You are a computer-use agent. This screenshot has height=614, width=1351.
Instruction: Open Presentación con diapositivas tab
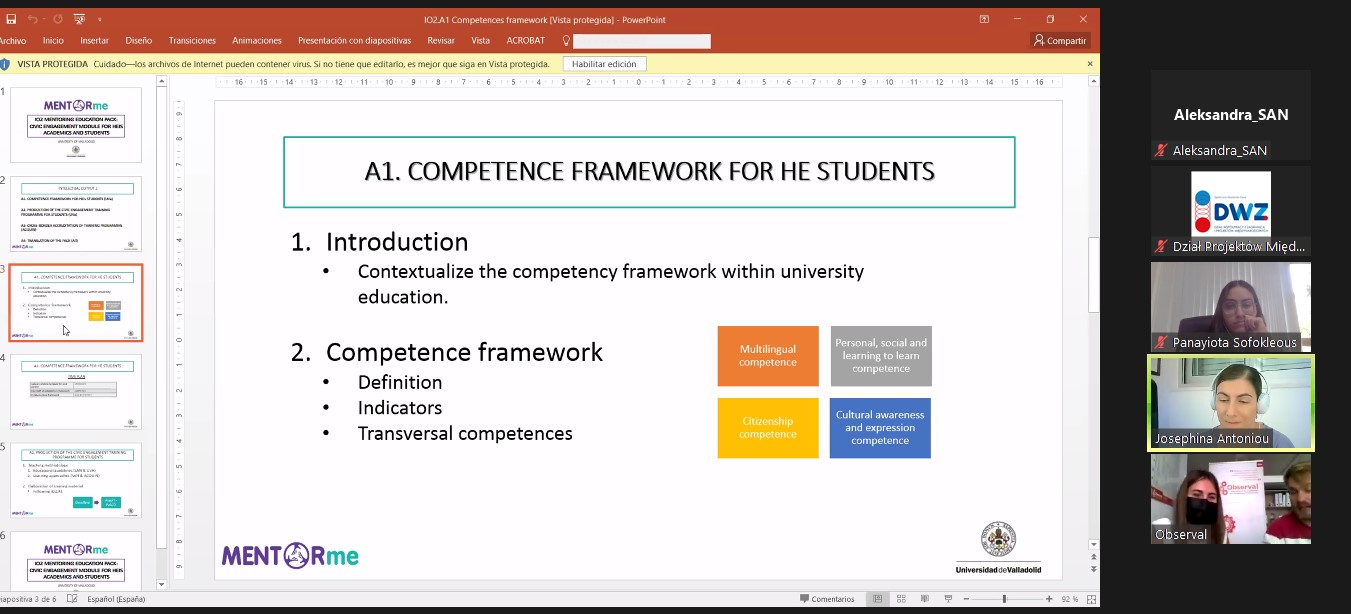coord(354,41)
